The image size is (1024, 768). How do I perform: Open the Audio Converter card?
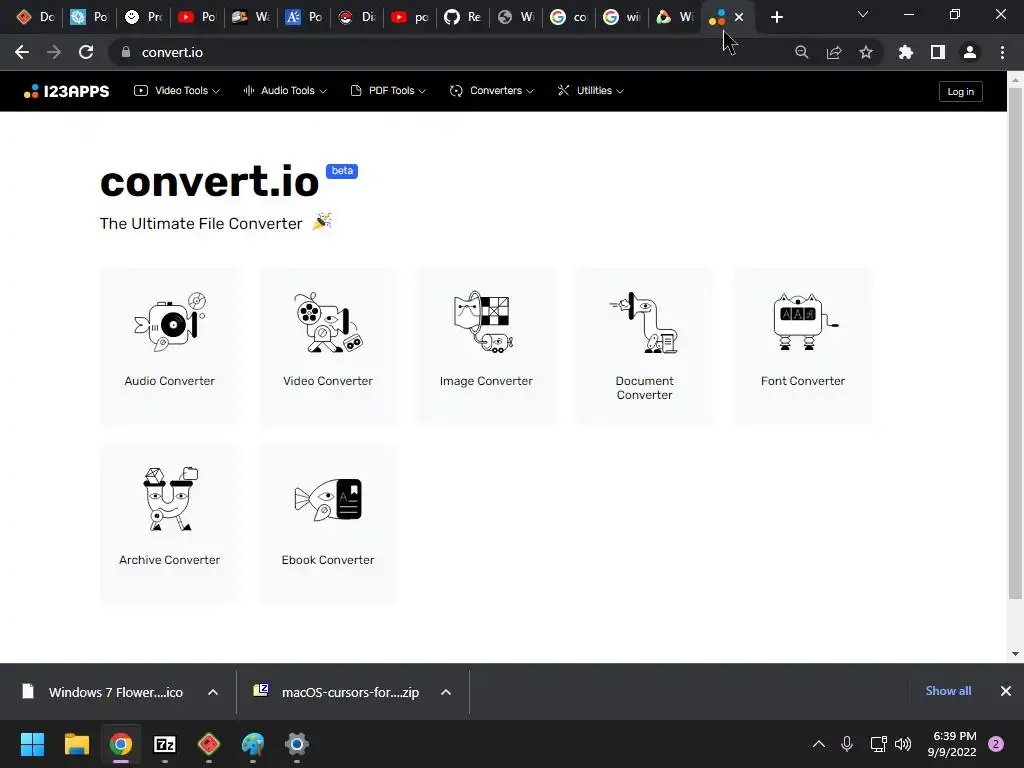tap(170, 346)
